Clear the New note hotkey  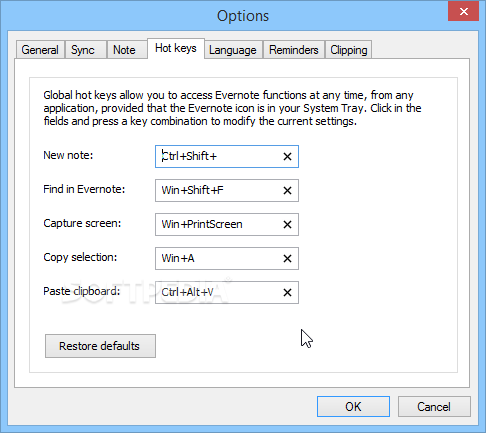(287, 156)
